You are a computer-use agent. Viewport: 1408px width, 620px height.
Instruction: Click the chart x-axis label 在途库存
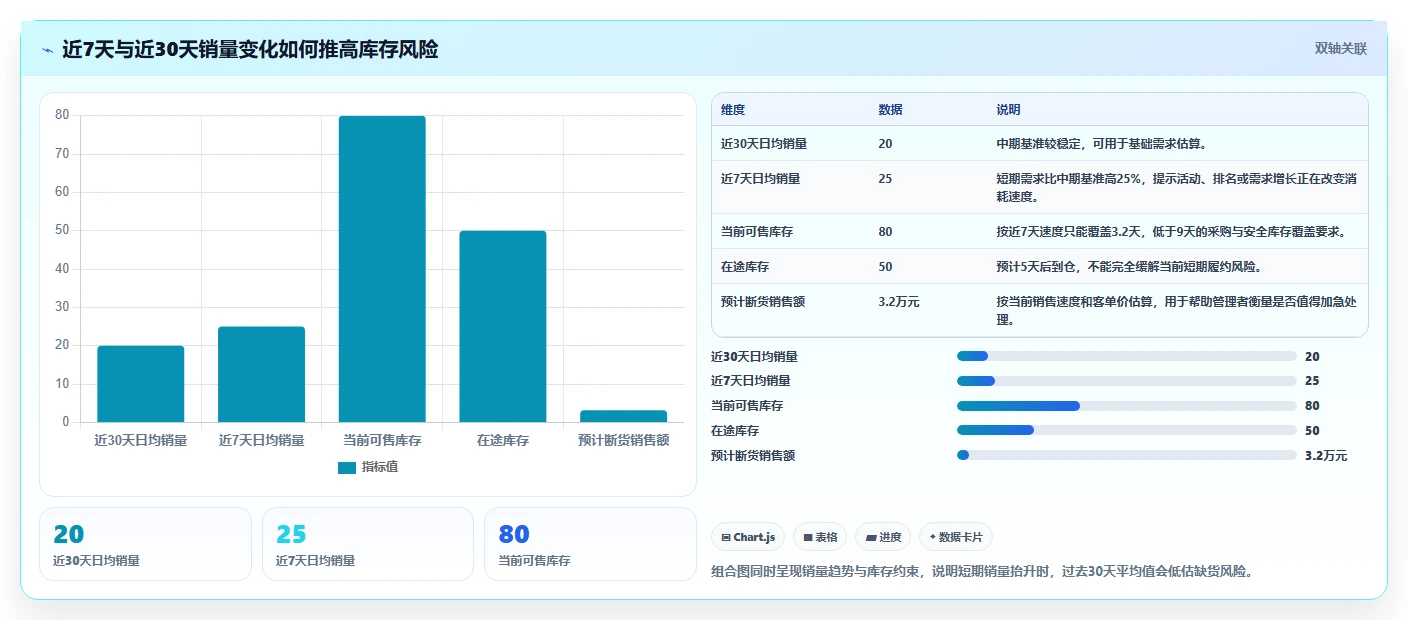[503, 440]
